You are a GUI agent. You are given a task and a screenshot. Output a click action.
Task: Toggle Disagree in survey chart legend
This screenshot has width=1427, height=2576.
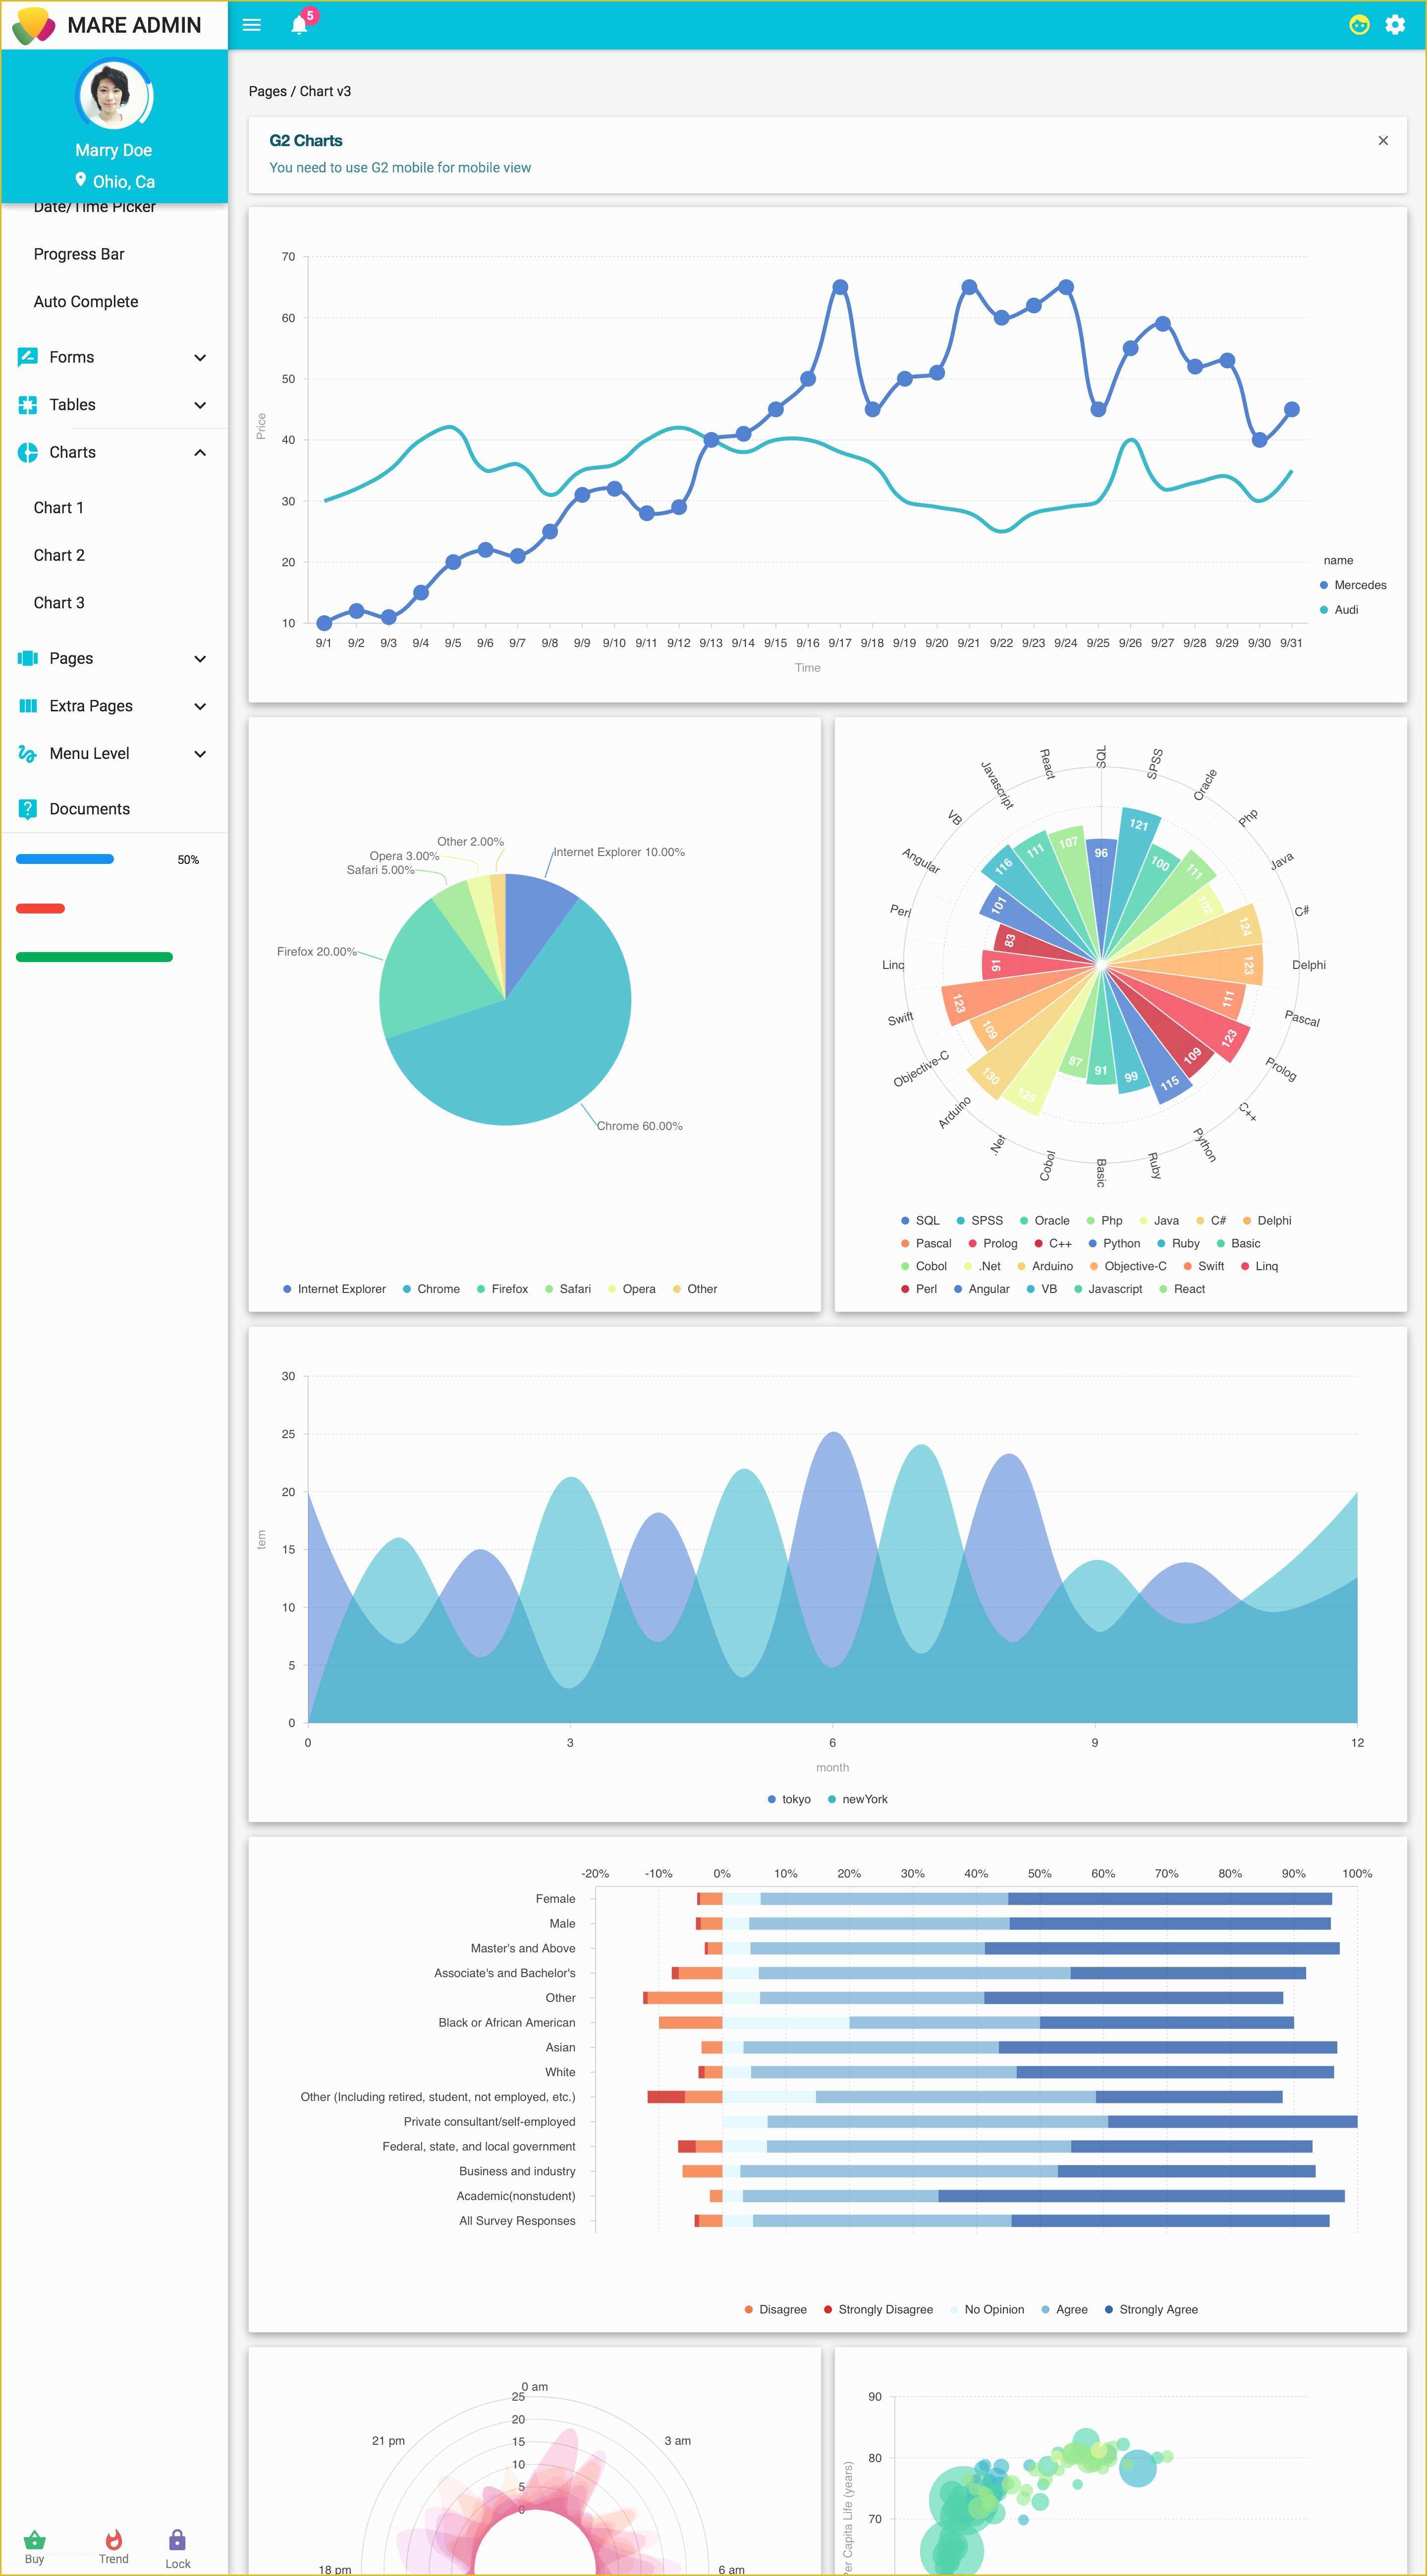[x=775, y=2309]
